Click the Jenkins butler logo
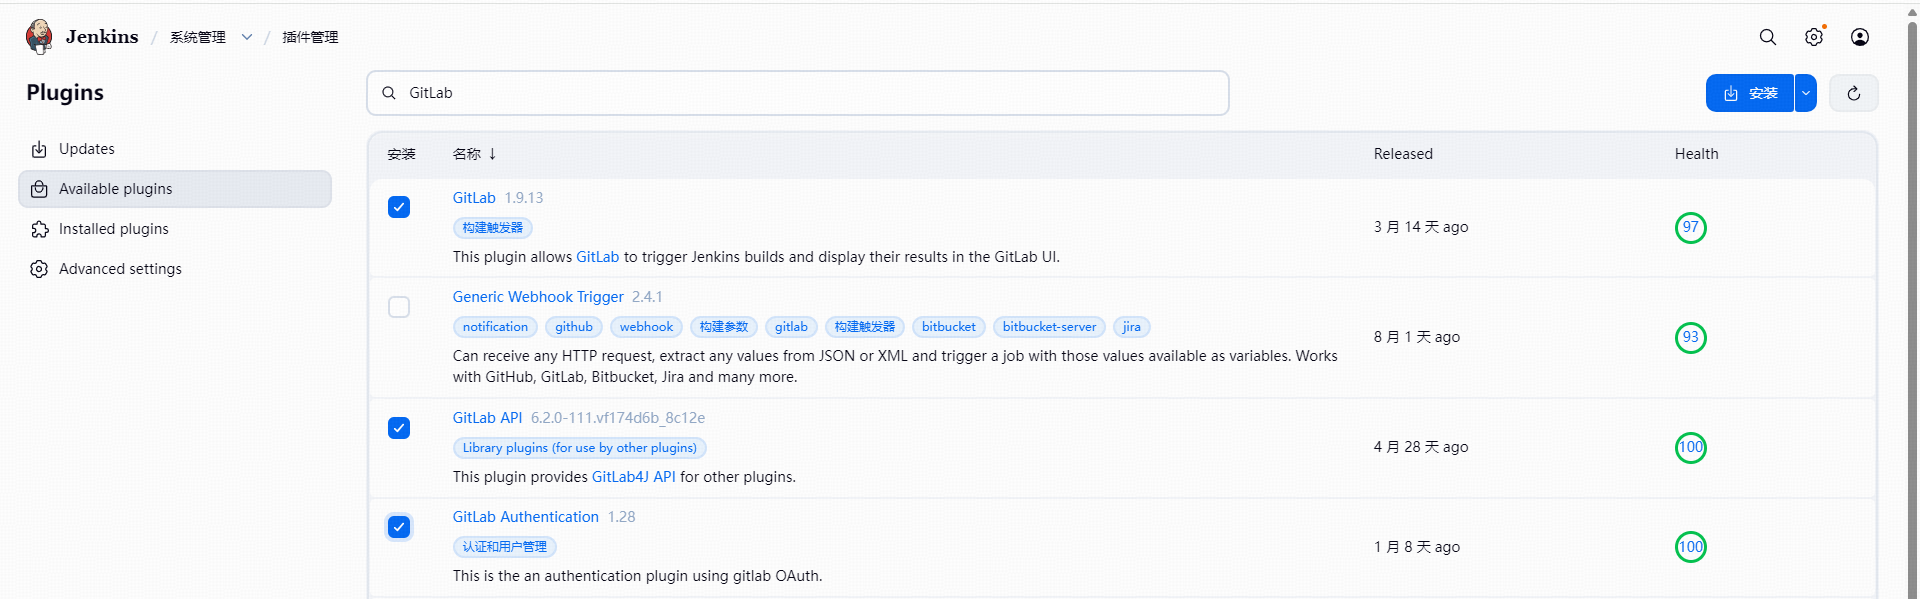The height and width of the screenshot is (599, 1920). pos(39,36)
